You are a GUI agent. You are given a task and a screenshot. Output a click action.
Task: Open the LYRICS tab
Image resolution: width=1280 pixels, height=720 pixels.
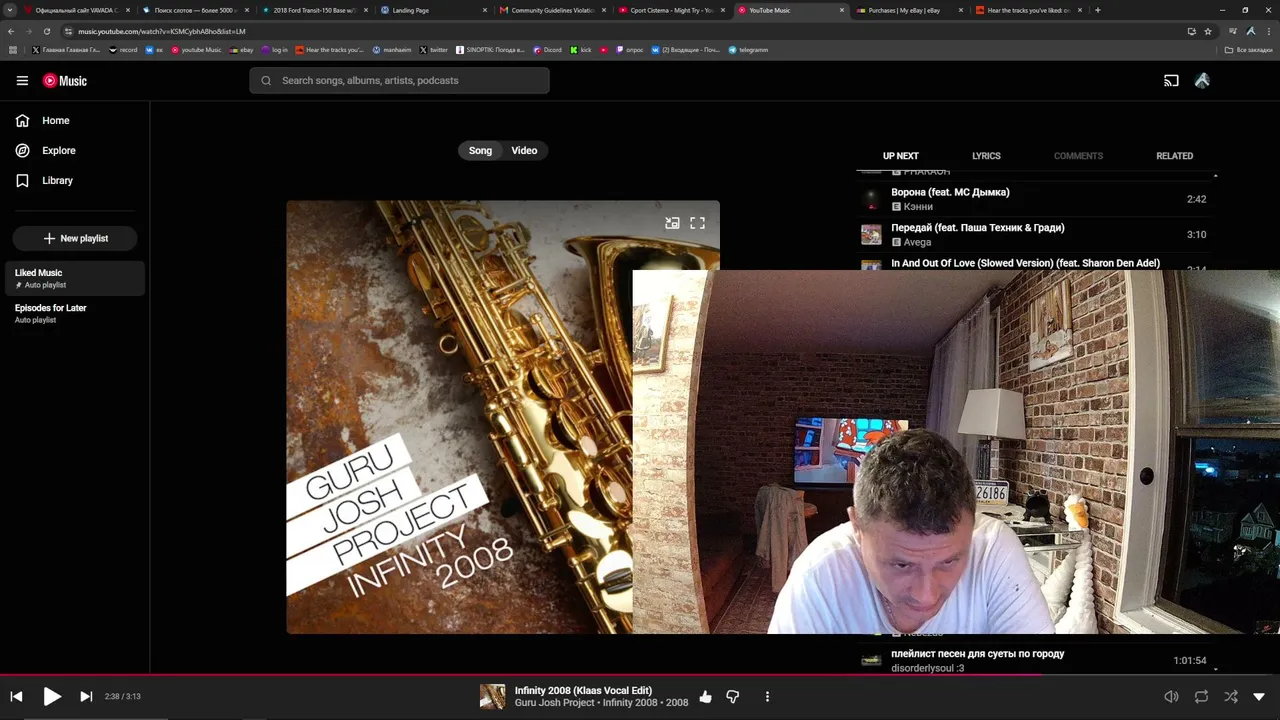[x=986, y=156]
